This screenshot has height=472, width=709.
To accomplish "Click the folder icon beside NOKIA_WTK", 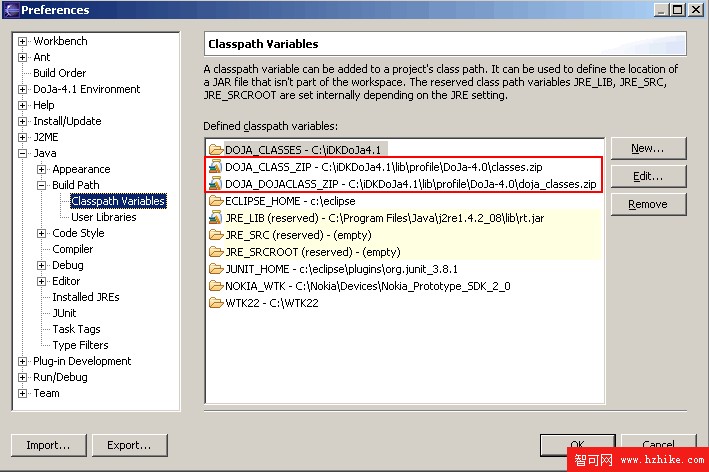I will (216, 286).
